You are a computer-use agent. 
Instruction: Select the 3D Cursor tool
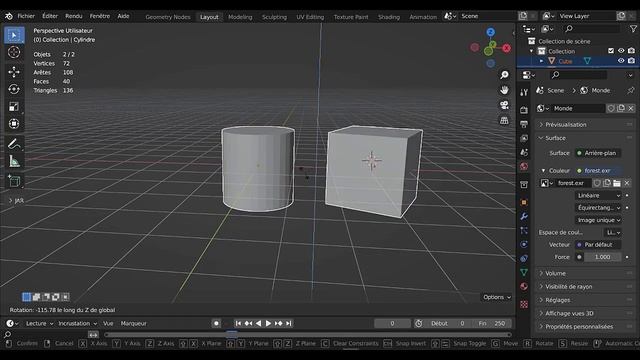coord(14,52)
